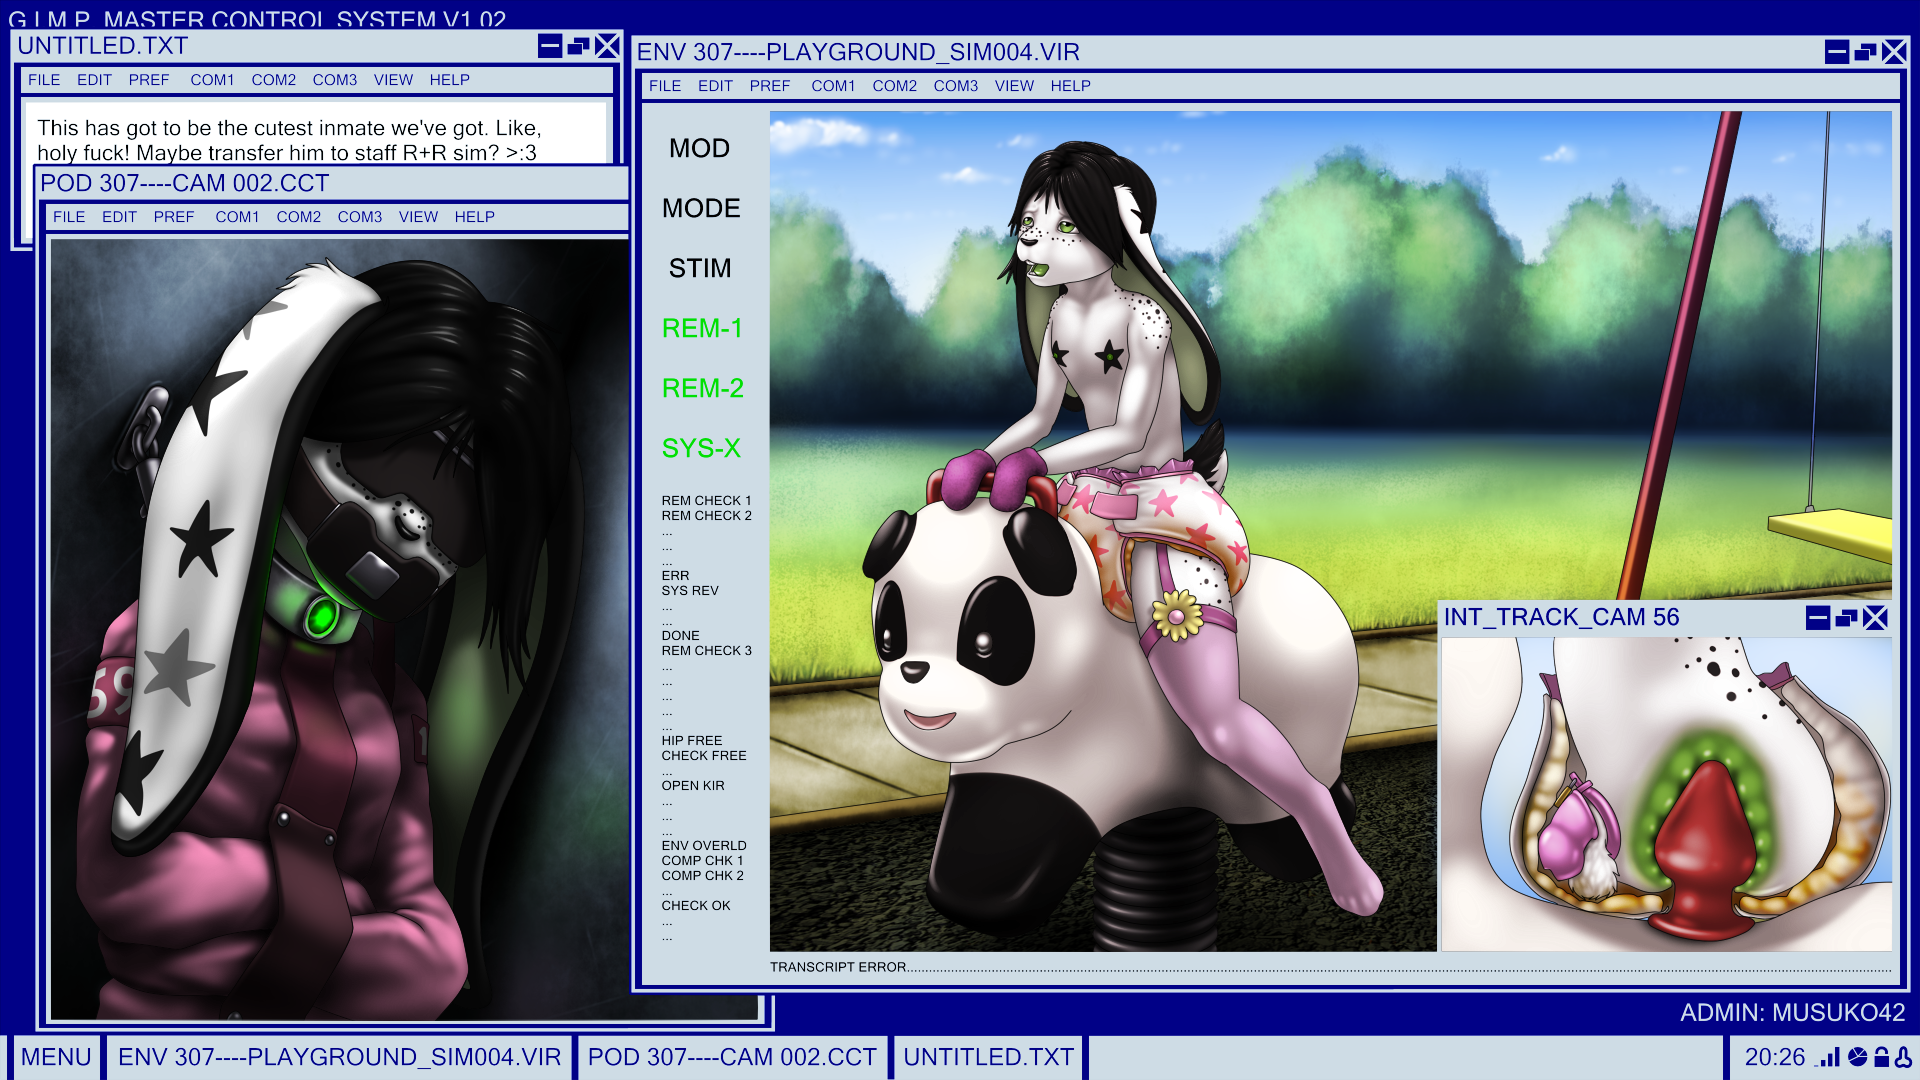Click the rightmost tray icon beside padlock

pos(1903,1057)
